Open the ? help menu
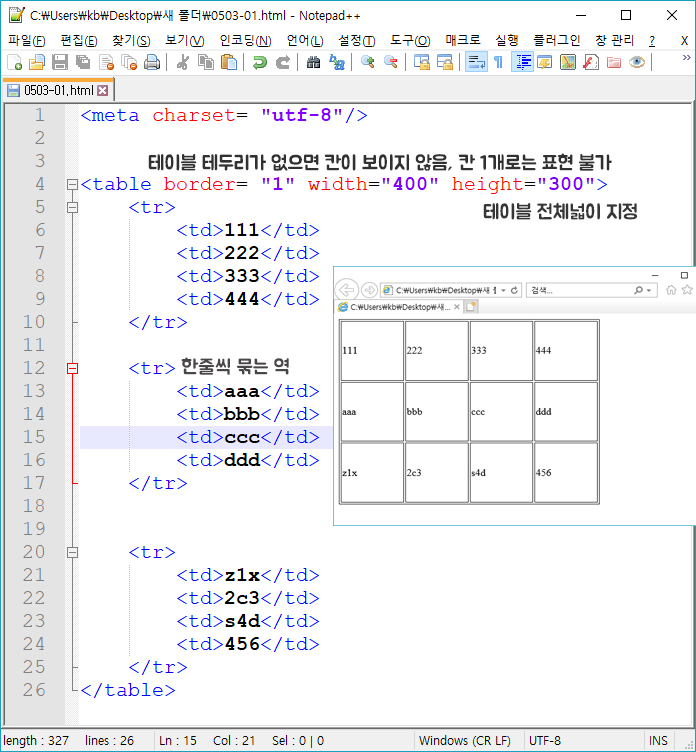This screenshot has width=696, height=752. tap(652, 41)
